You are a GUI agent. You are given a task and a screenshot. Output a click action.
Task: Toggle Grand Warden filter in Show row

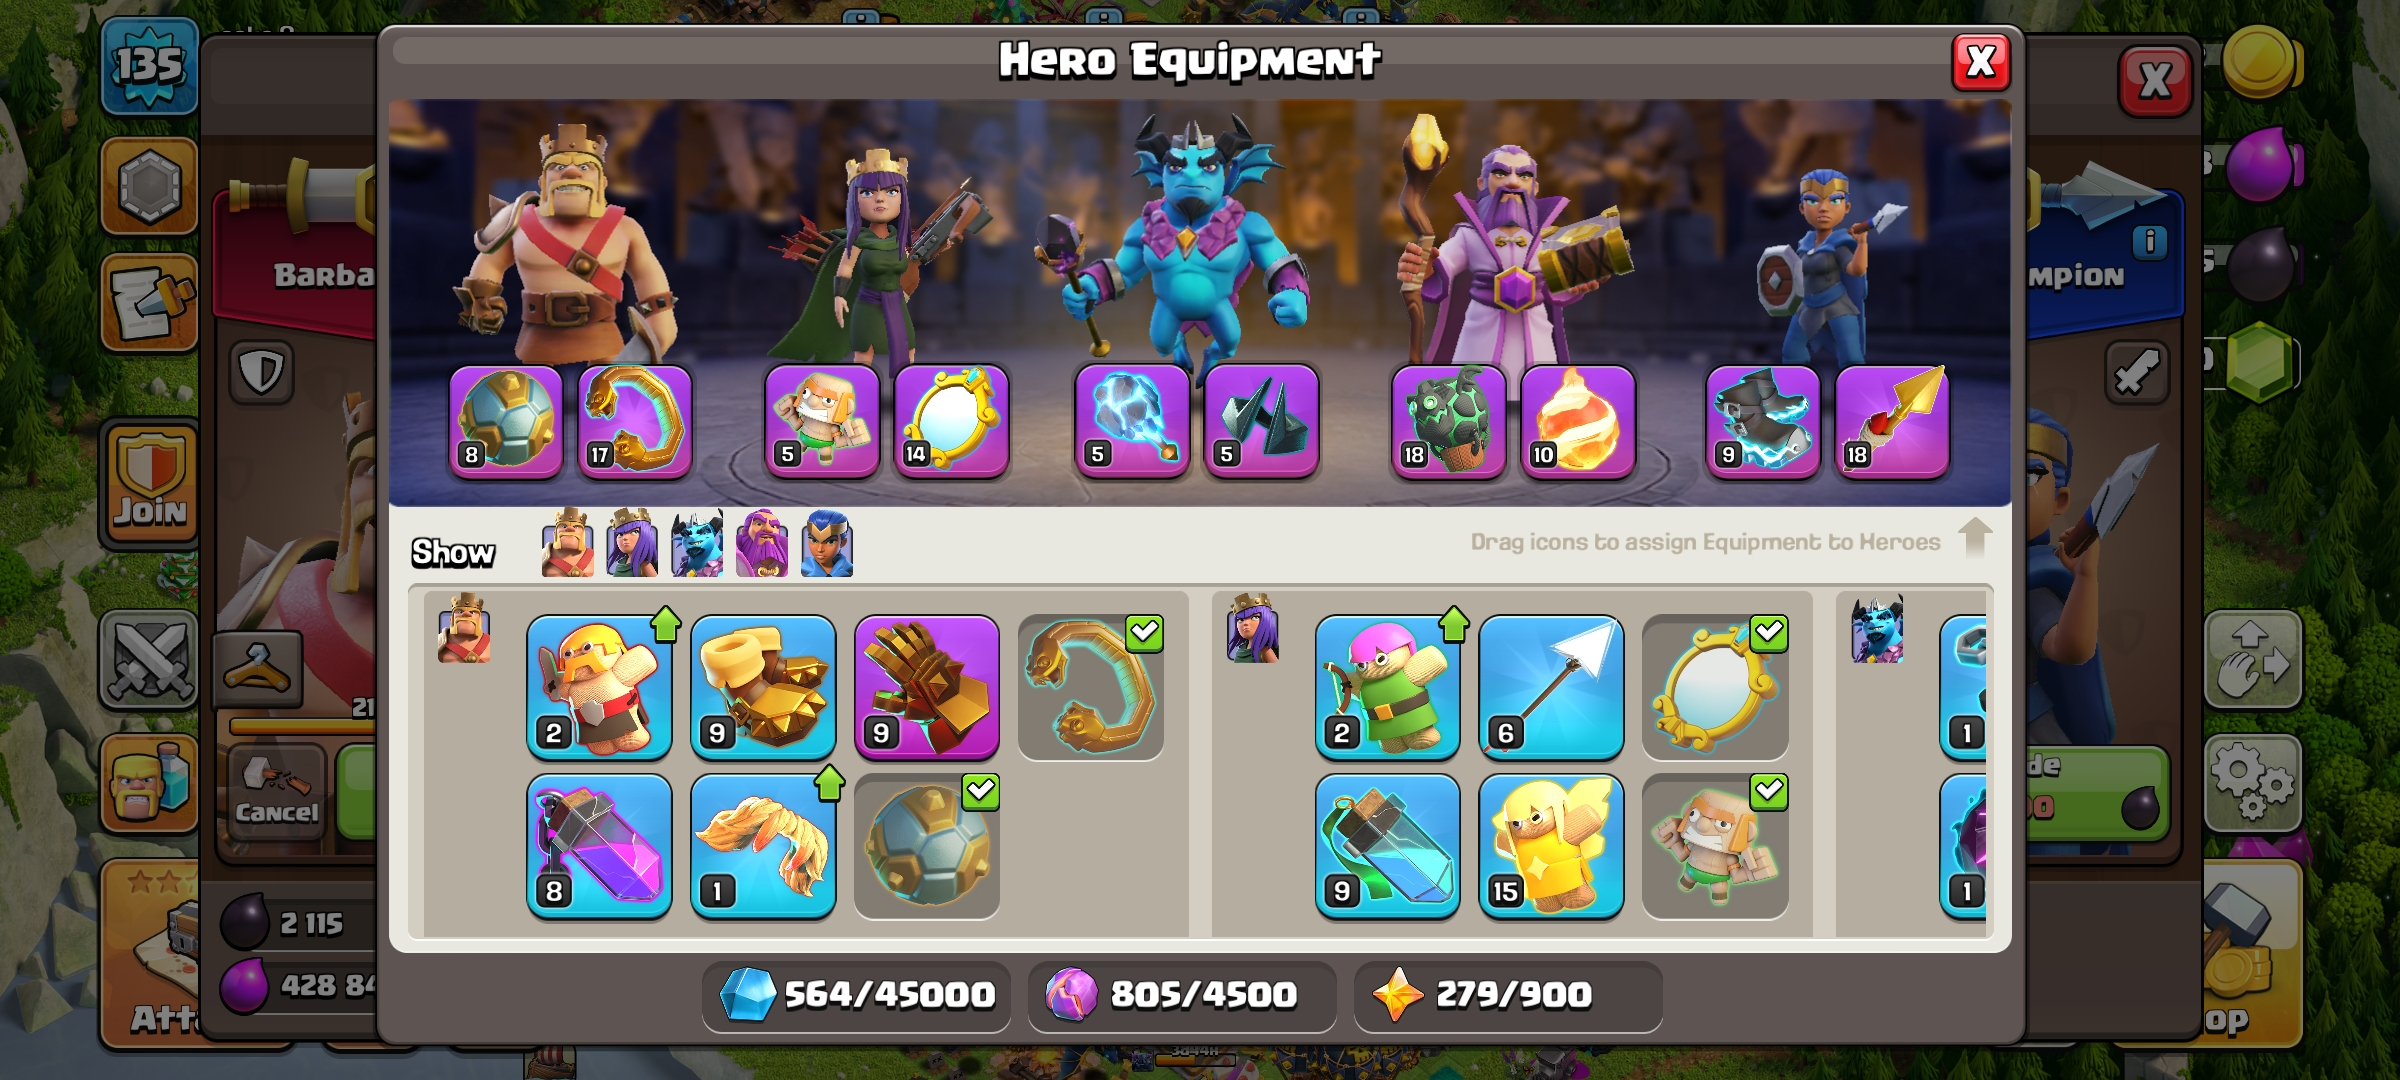tap(762, 543)
